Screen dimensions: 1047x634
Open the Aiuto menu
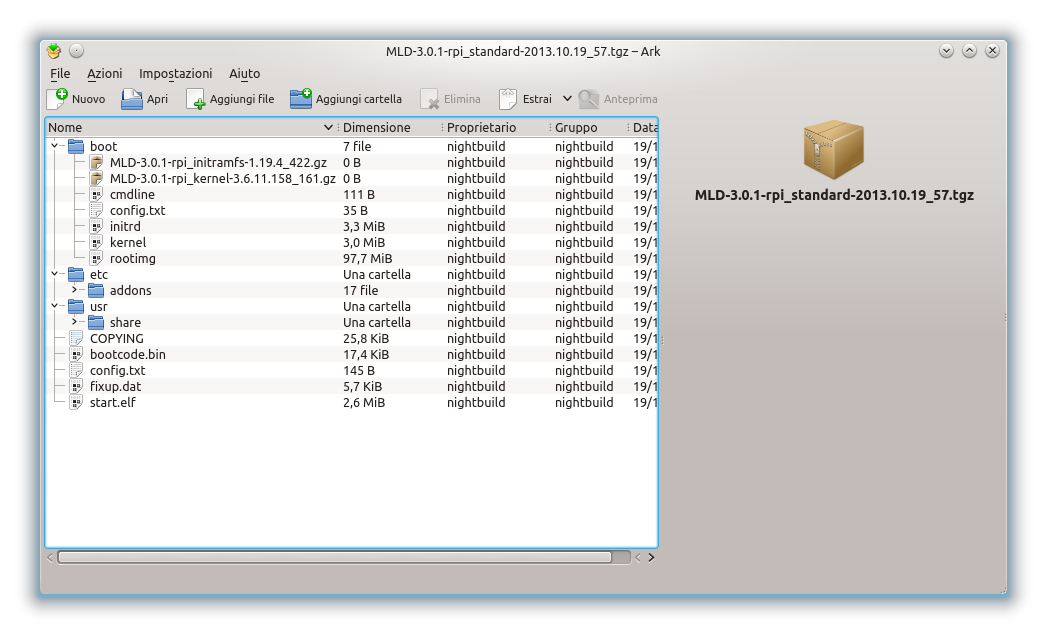click(x=244, y=73)
